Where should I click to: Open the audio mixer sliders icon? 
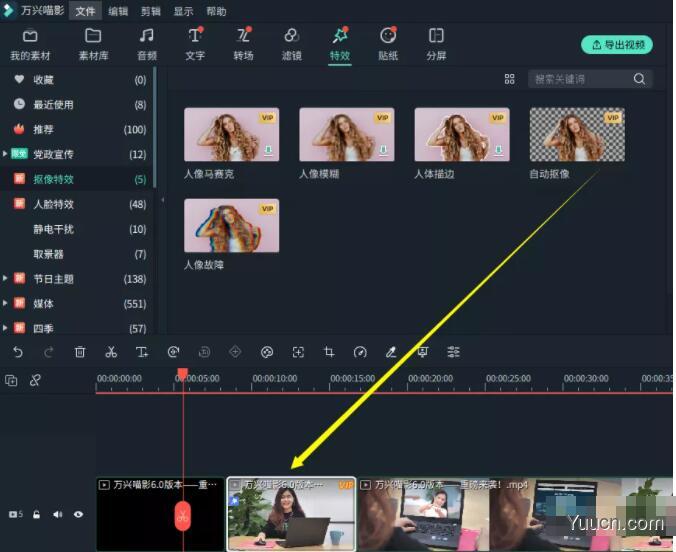click(x=453, y=352)
